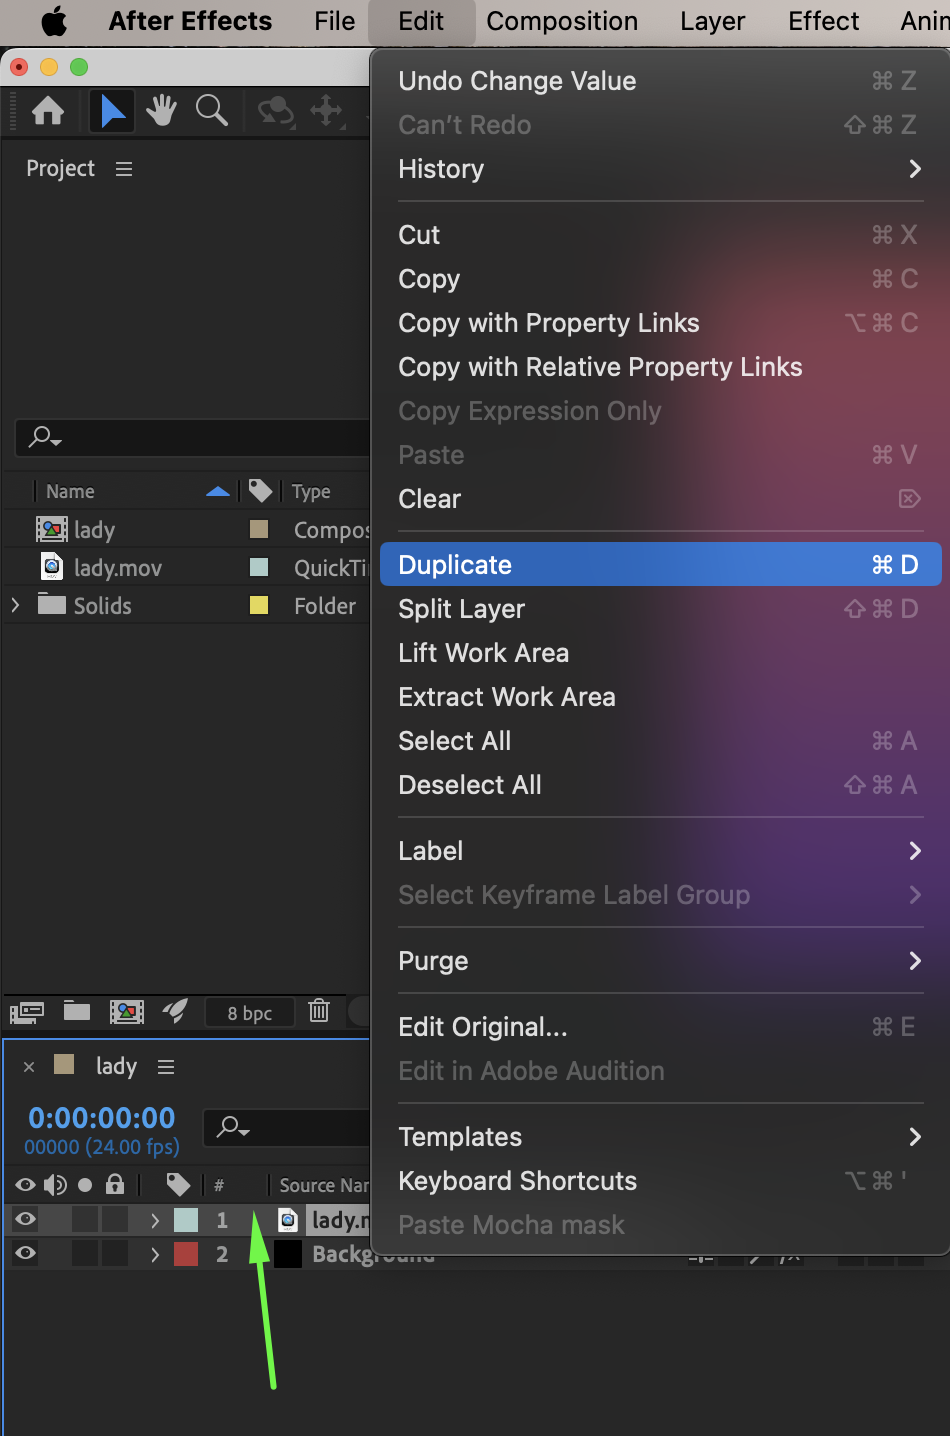Expand the Solids folder
The image size is (950, 1436).
click(x=15, y=605)
